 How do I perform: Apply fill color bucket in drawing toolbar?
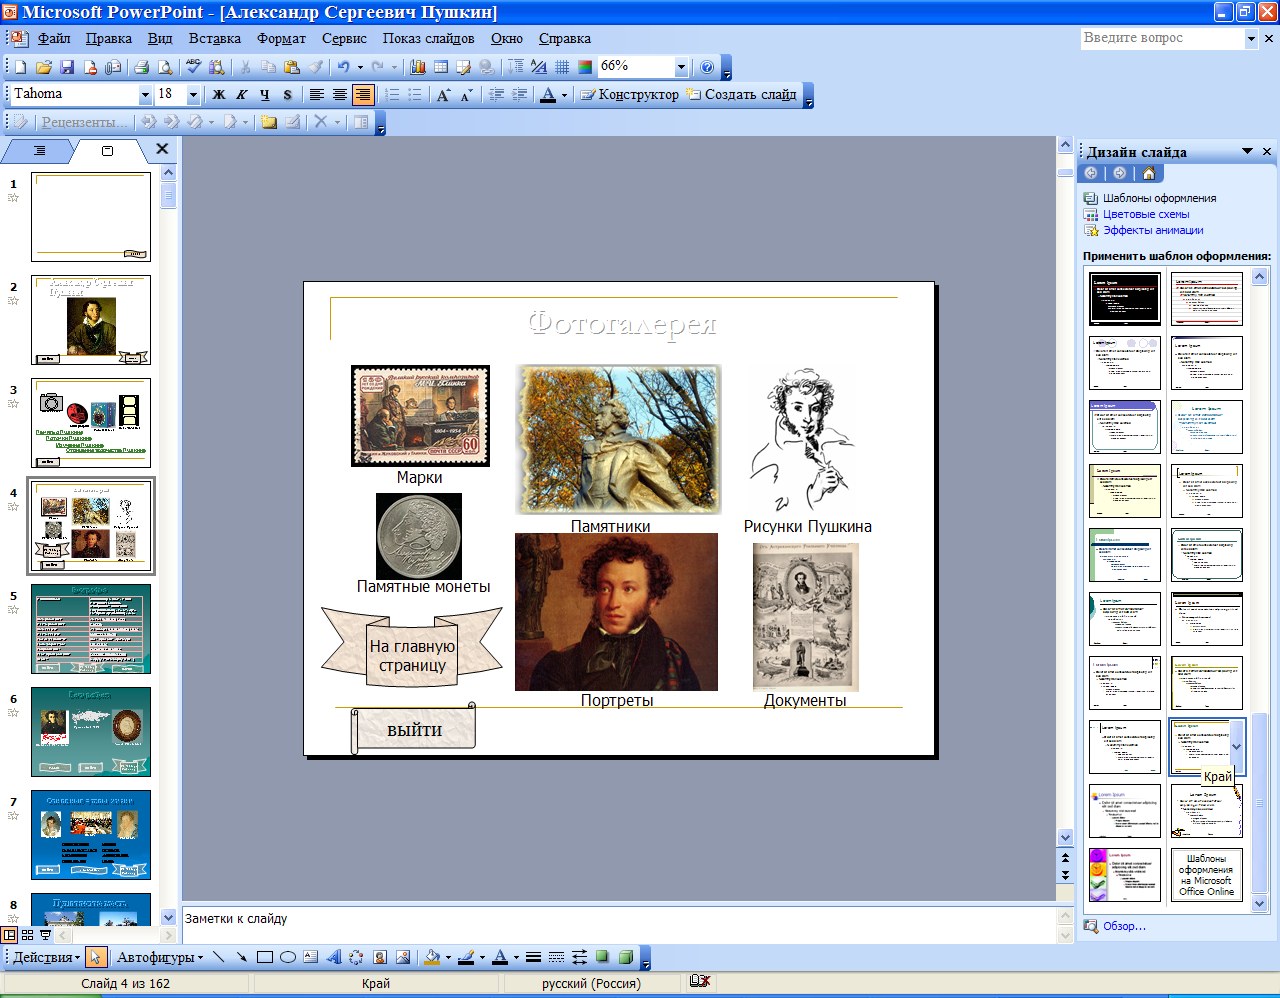(x=432, y=957)
